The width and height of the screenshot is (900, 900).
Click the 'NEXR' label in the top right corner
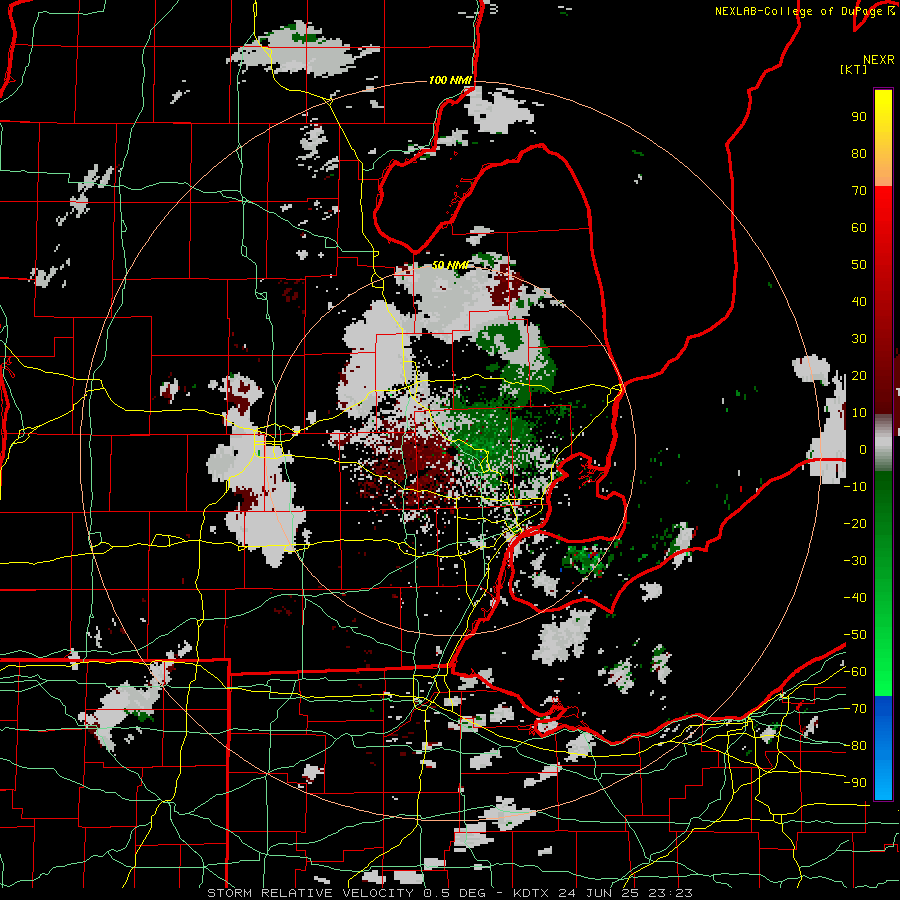tap(879, 60)
